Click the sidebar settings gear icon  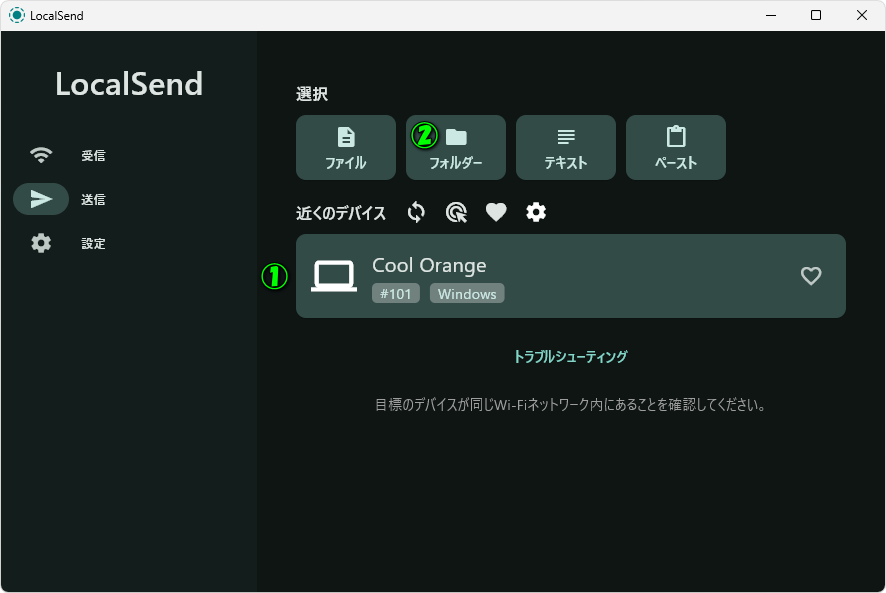click(41, 243)
